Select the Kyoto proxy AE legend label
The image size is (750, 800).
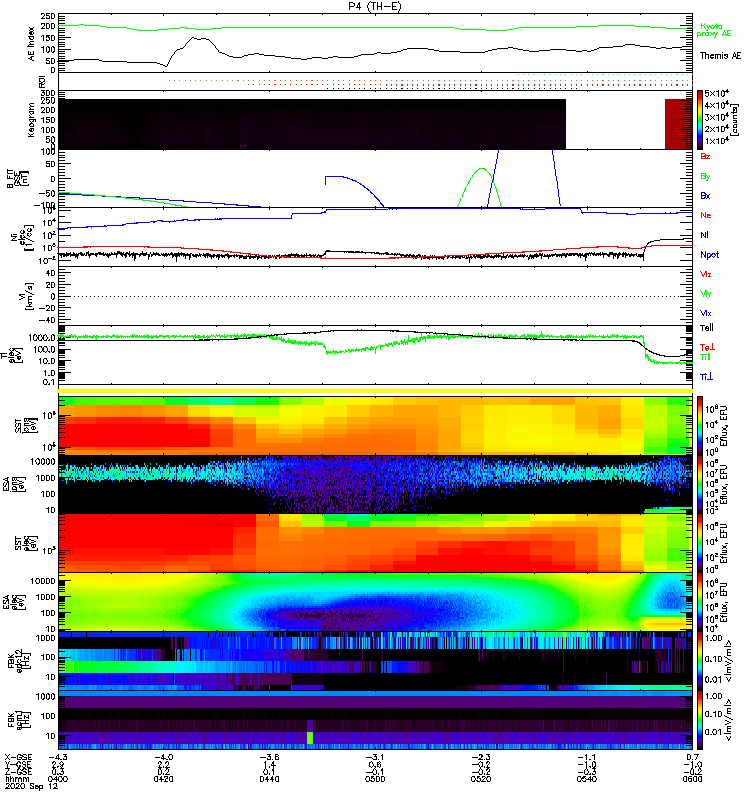714,30
